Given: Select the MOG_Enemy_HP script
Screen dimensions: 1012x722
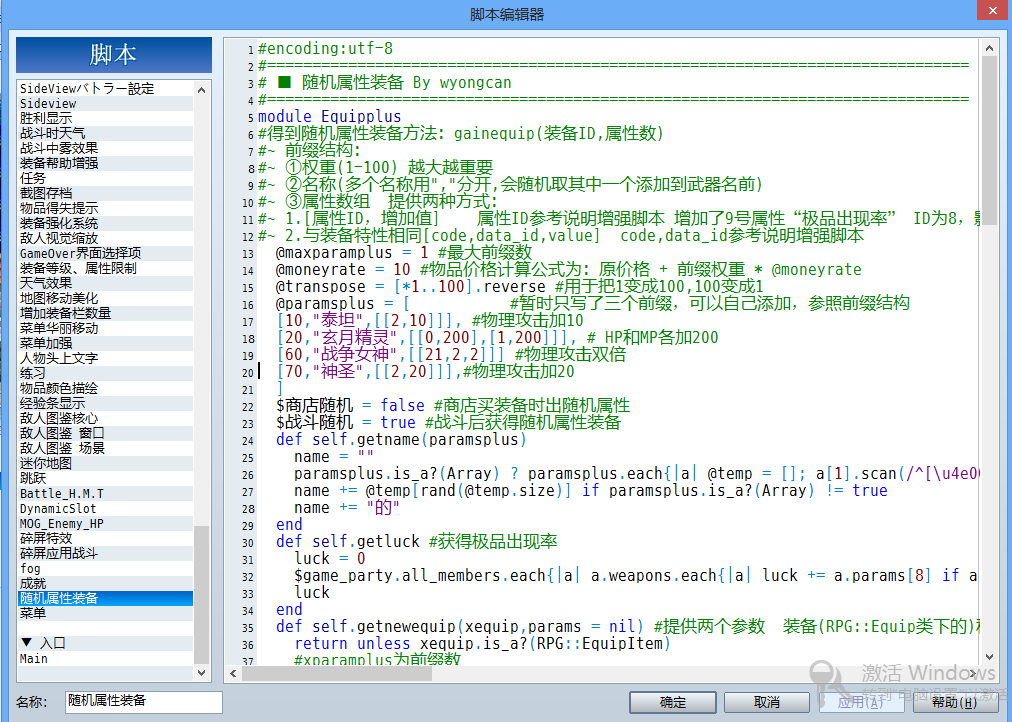Looking at the screenshot, I should (106, 523).
